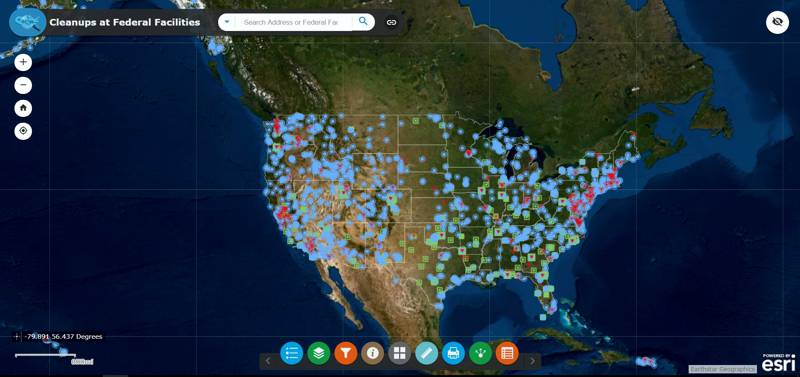This screenshot has height=377, width=800.
Task: Focus the Search Address input field
Action: pyautogui.click(x=293, y=22)
